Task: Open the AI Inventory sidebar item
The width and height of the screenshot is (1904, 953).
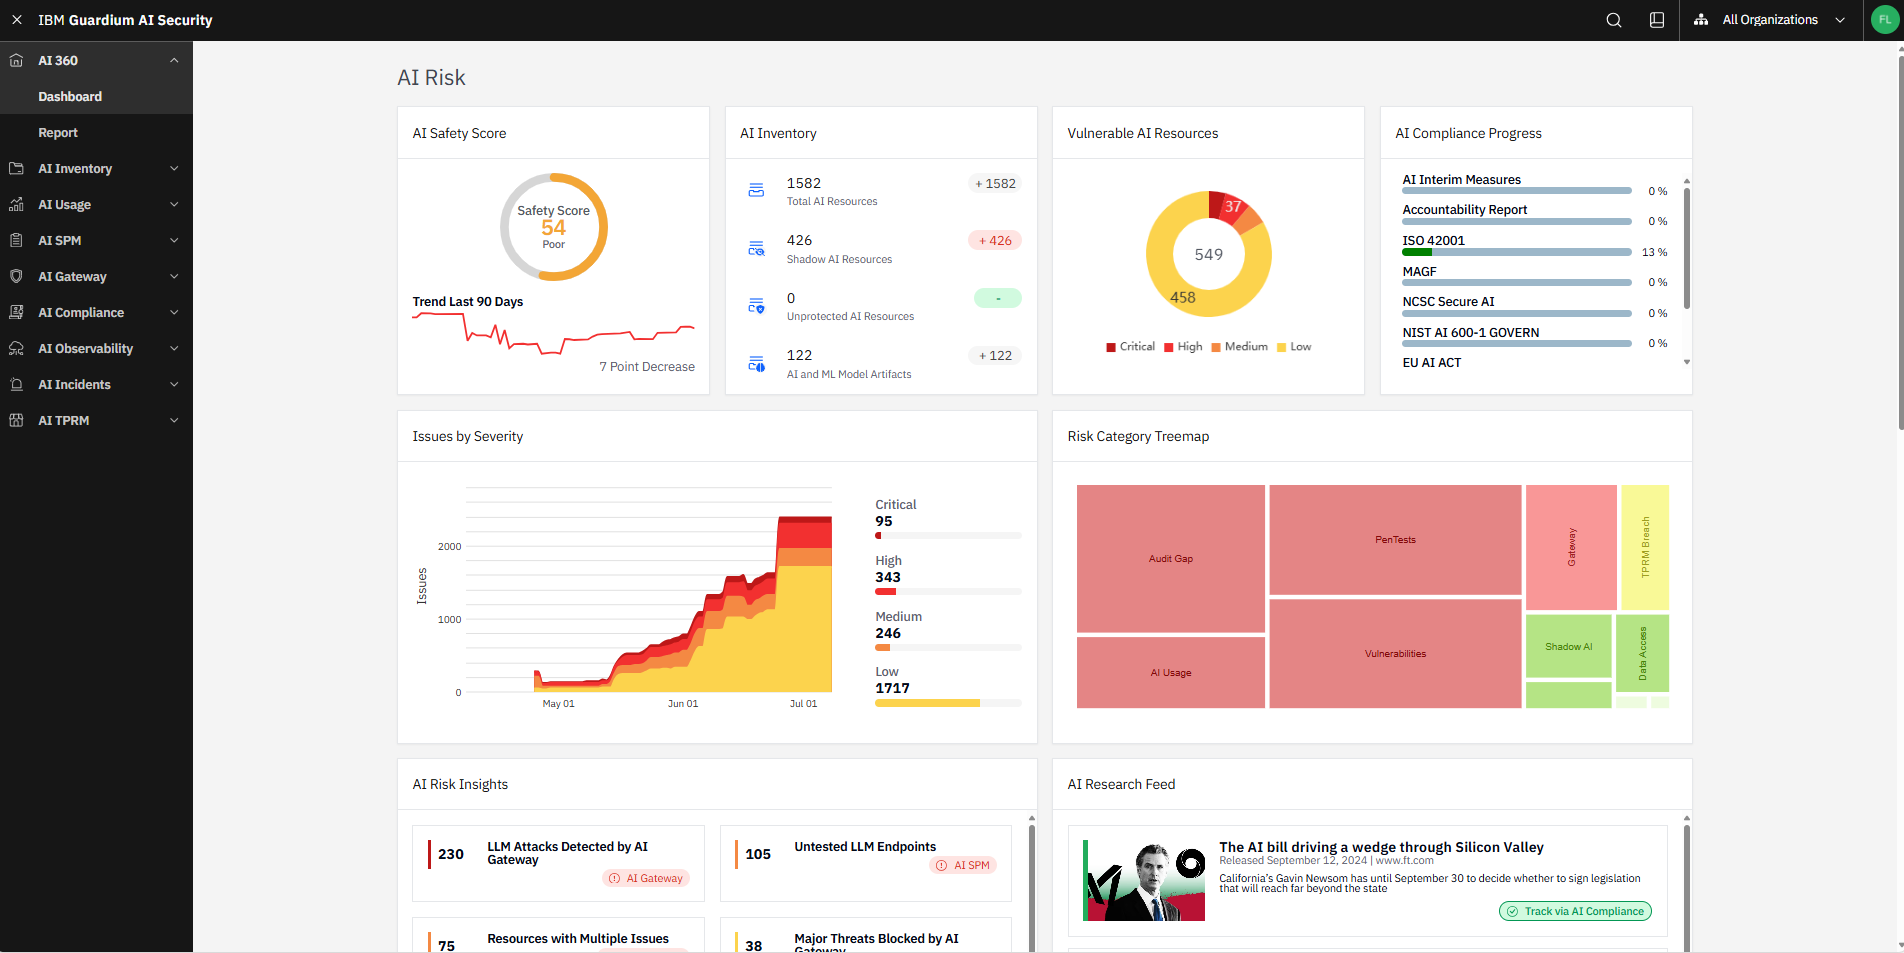Action: tap(96, 168)
